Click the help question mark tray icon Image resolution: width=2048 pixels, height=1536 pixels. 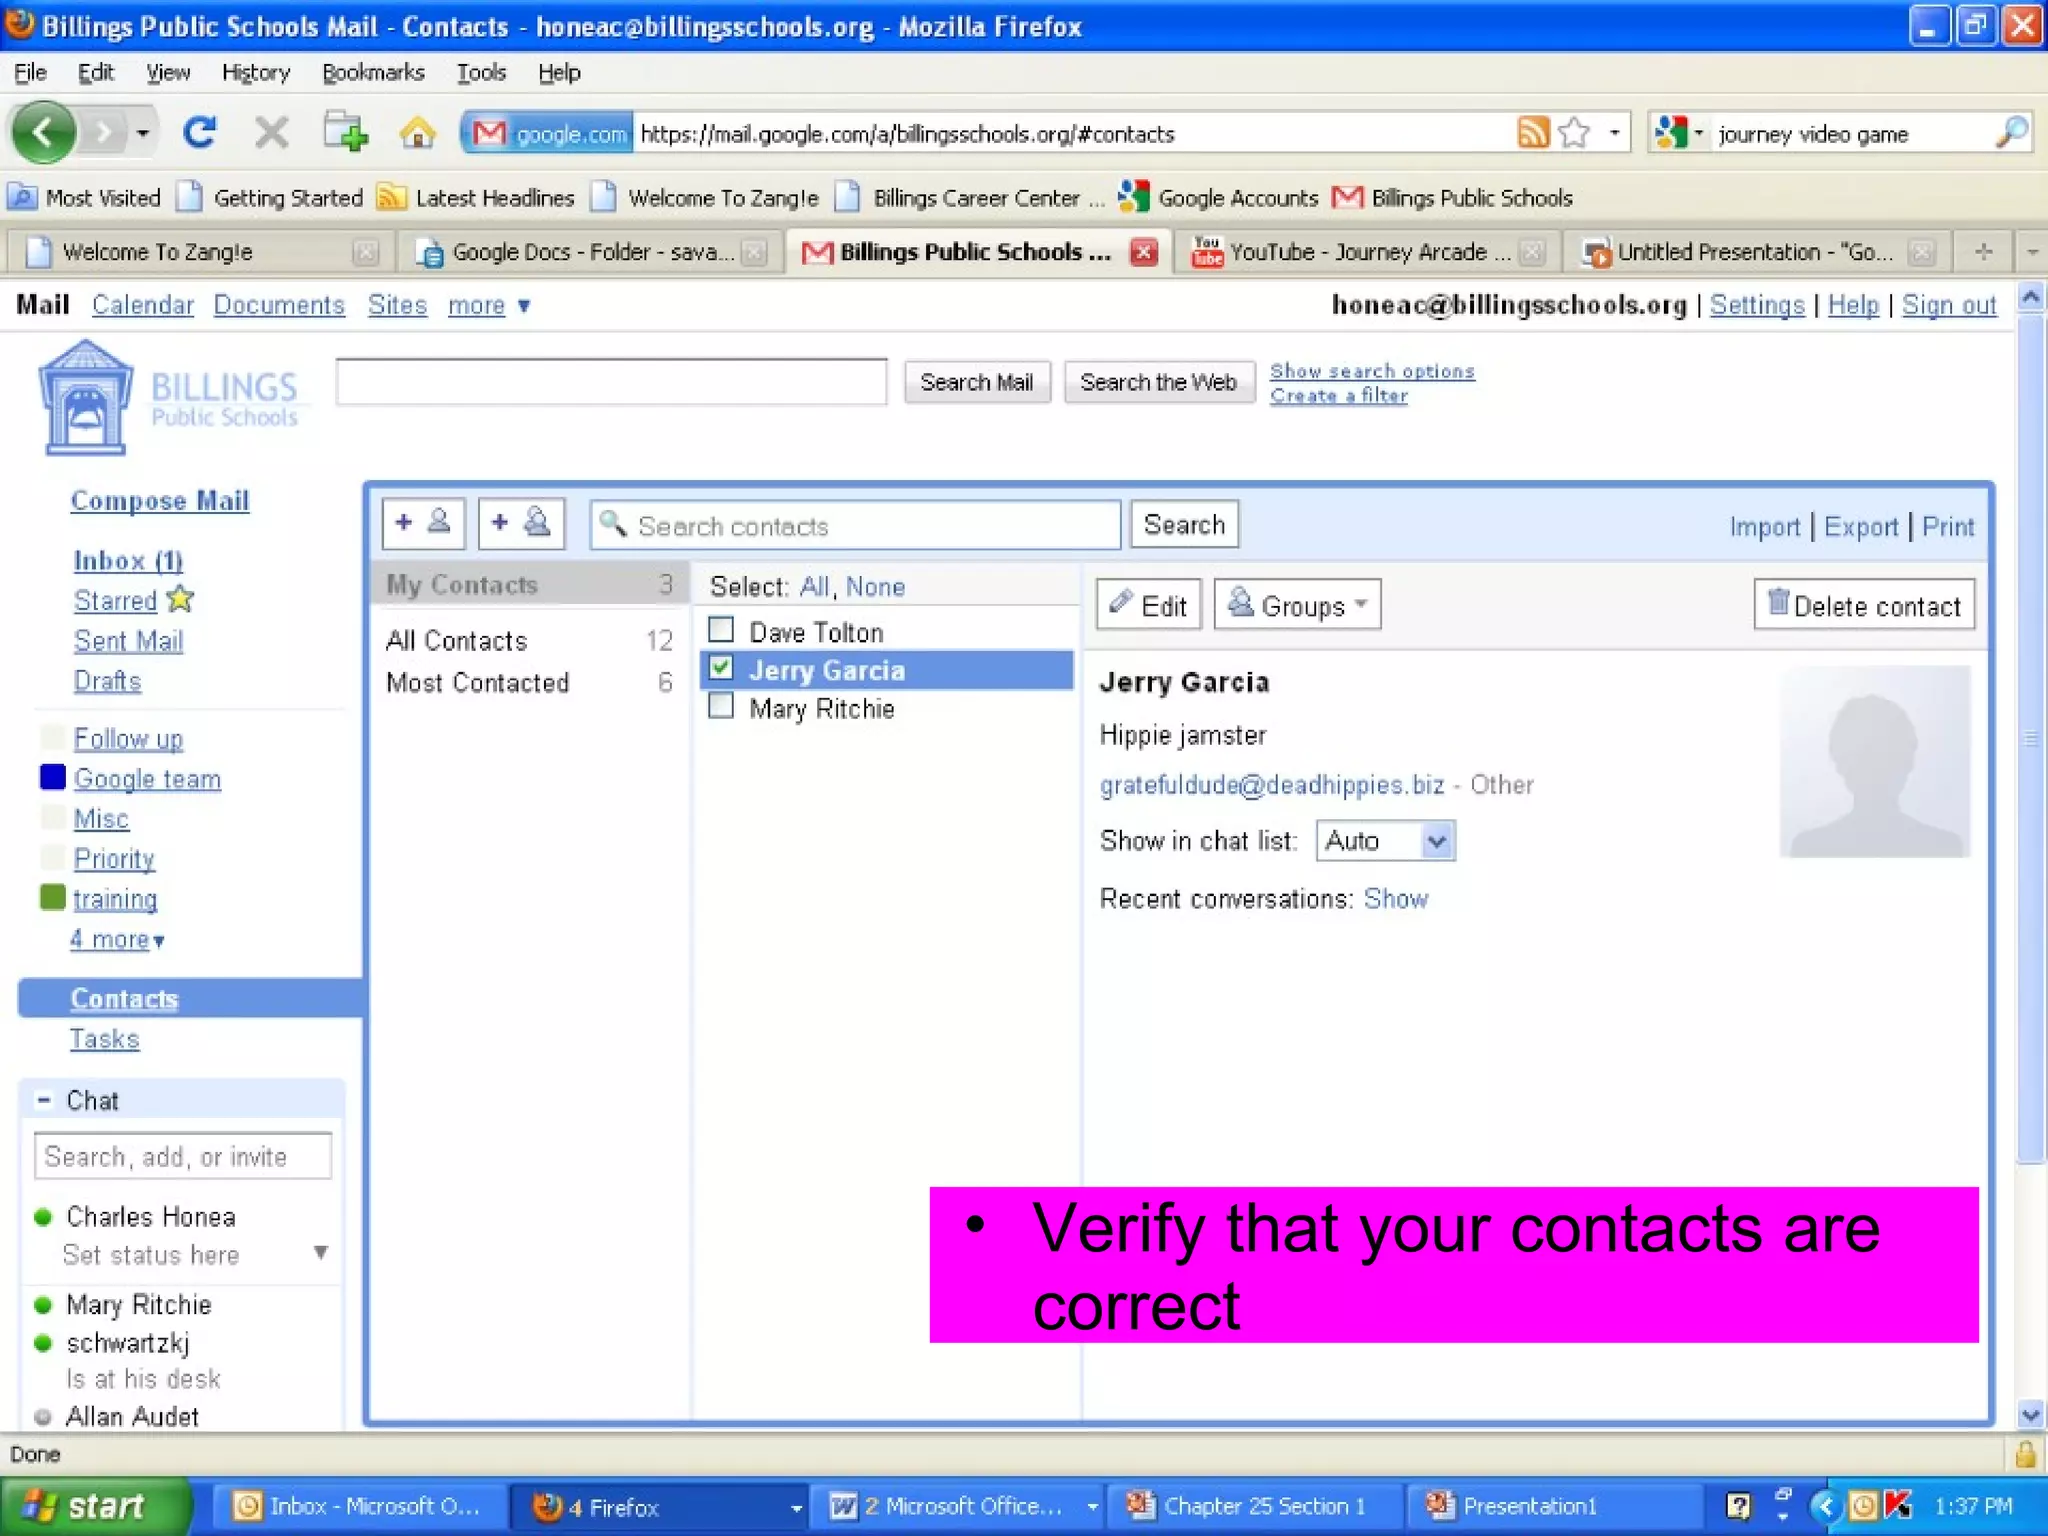click(x=1739, y=1506)
